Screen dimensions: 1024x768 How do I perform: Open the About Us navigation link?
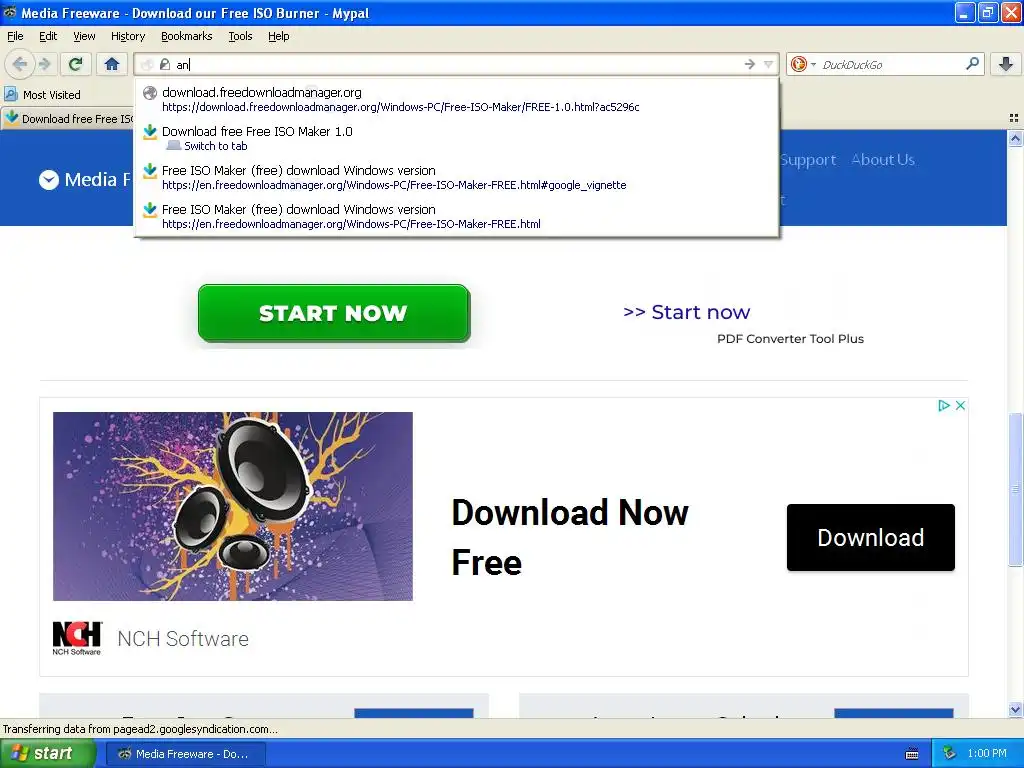[883, 159]
